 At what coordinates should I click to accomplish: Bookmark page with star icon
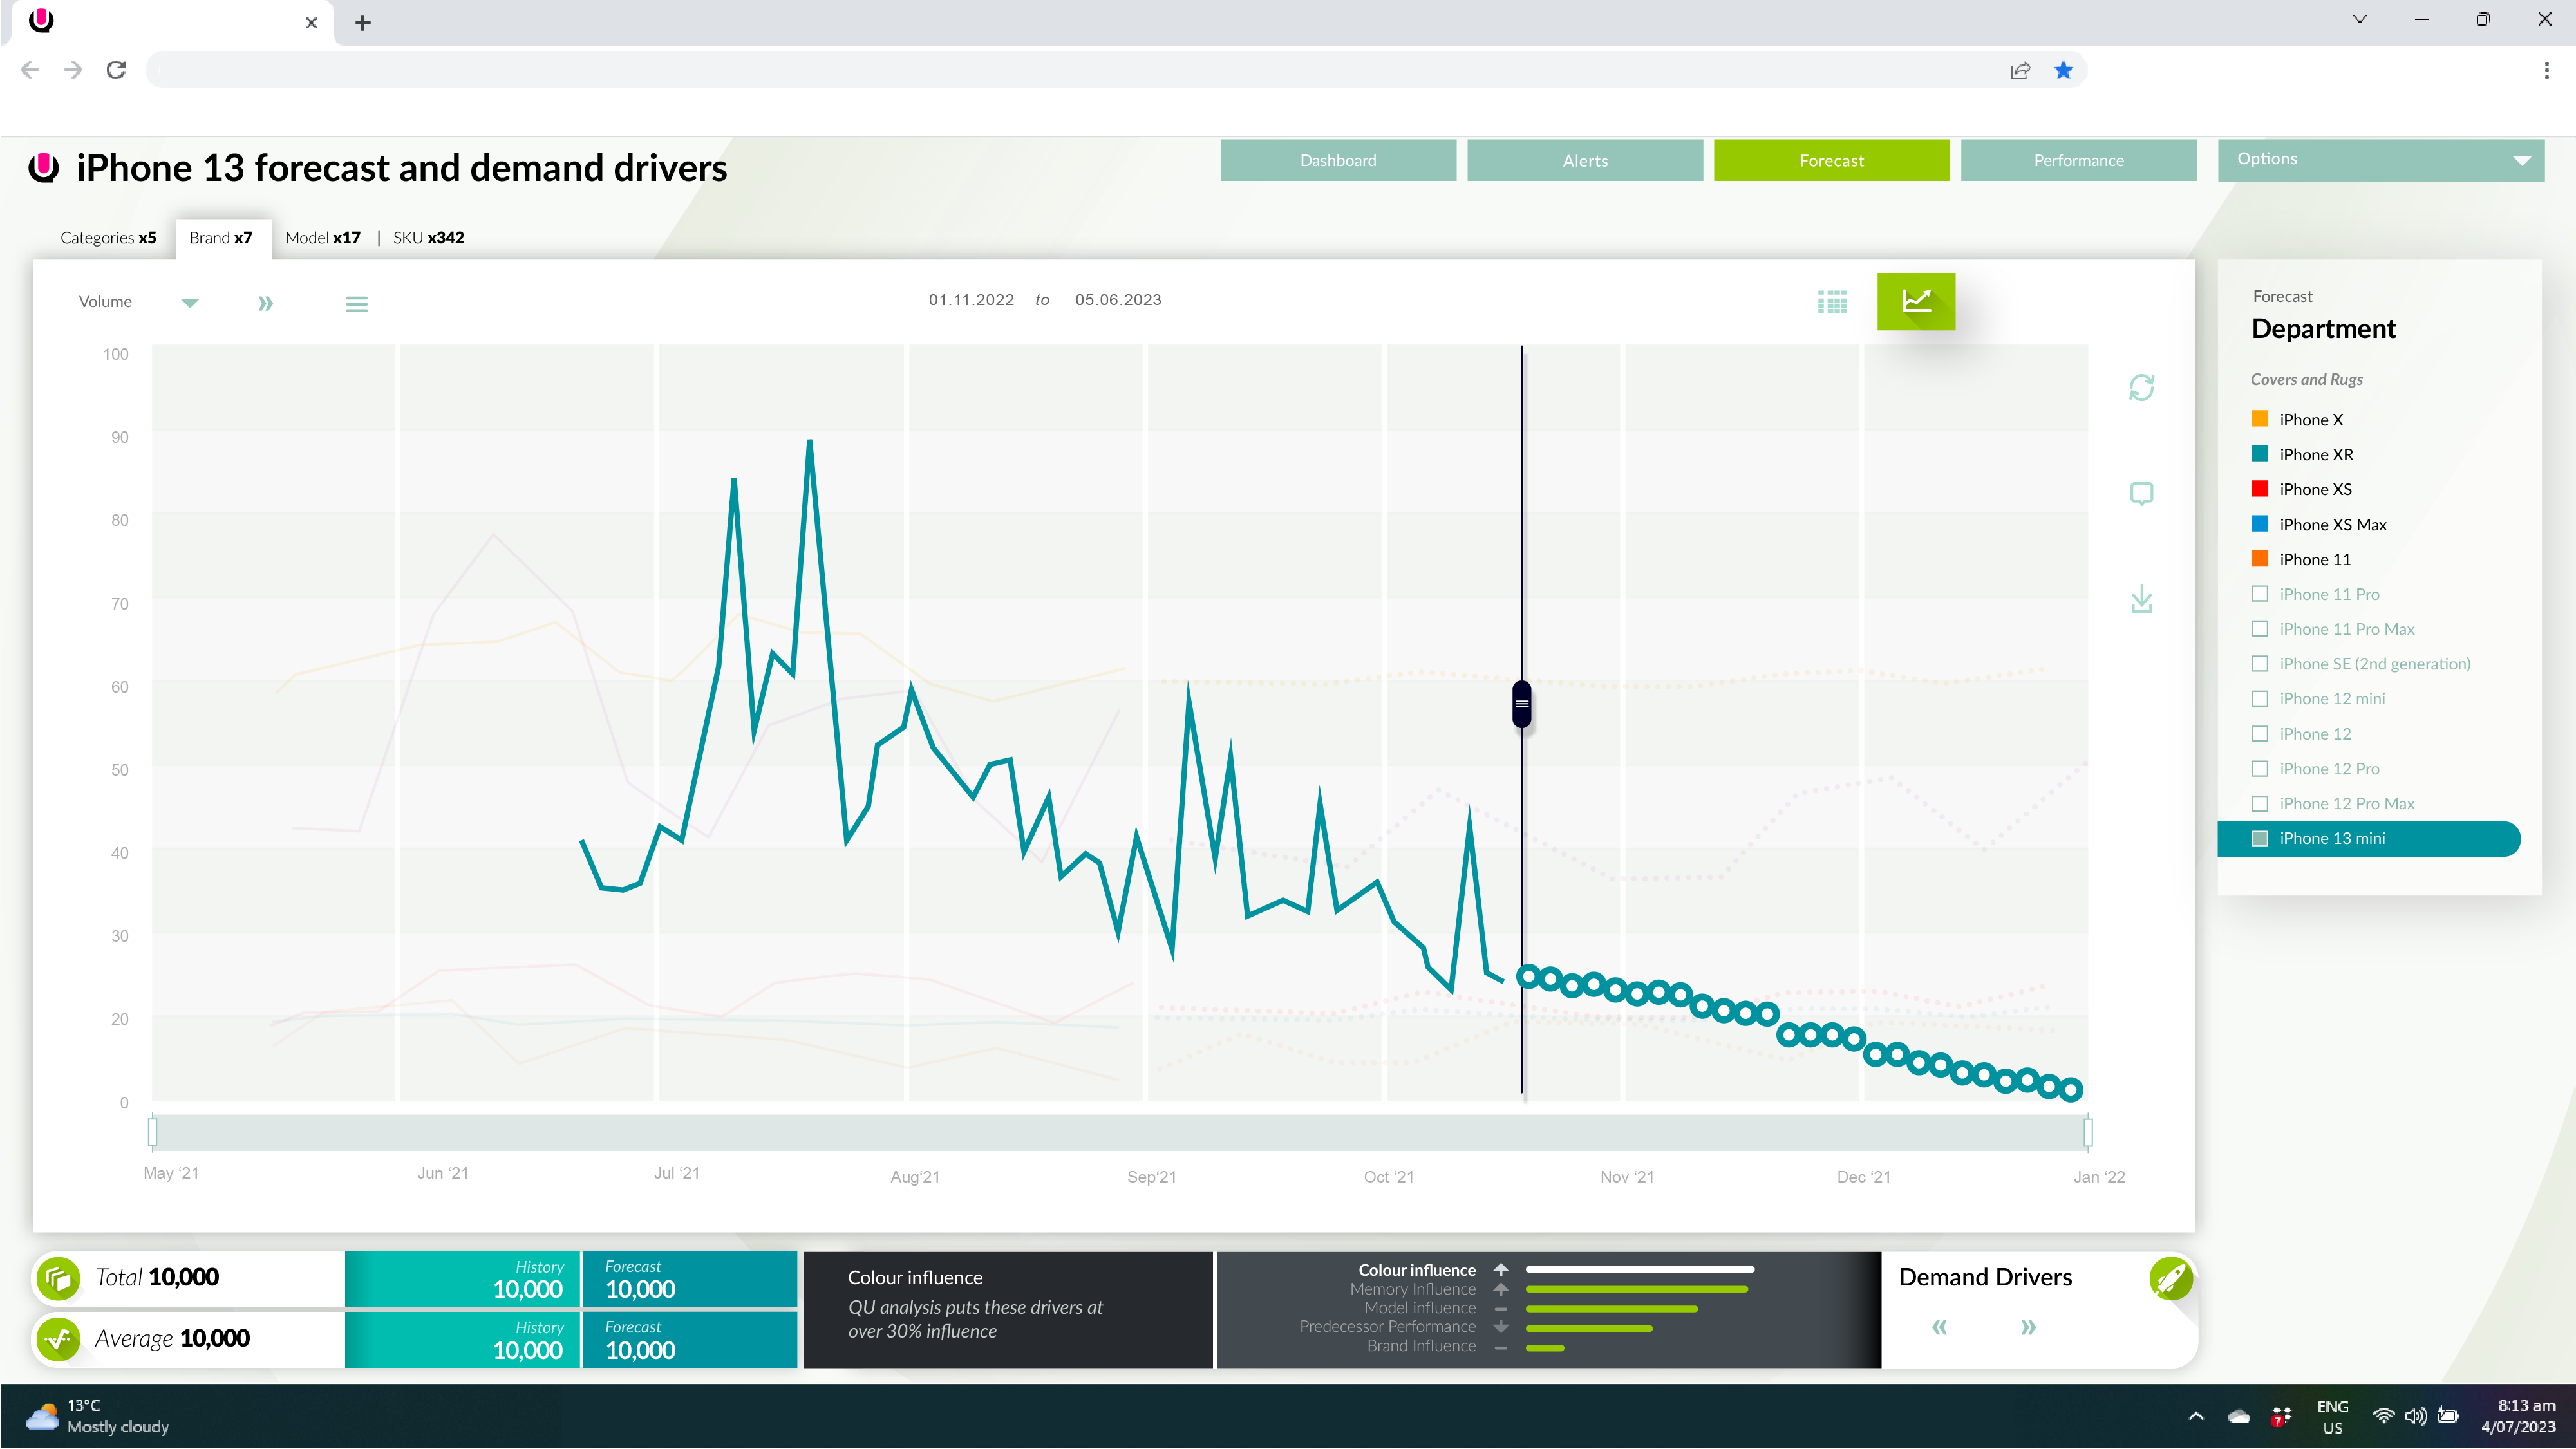click(x=2063, y=70)
